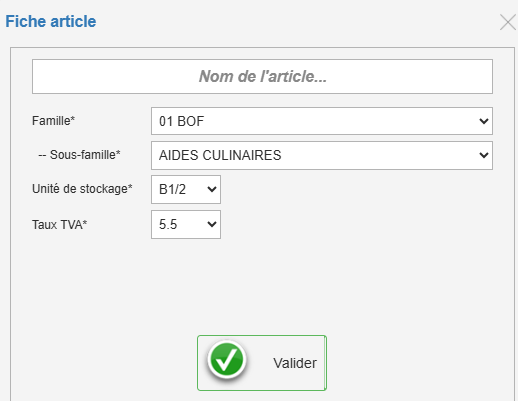Viewport: 518px width, 401px height.
Task: Click the Unité de stockage* label
Action: tap(82, 189)
